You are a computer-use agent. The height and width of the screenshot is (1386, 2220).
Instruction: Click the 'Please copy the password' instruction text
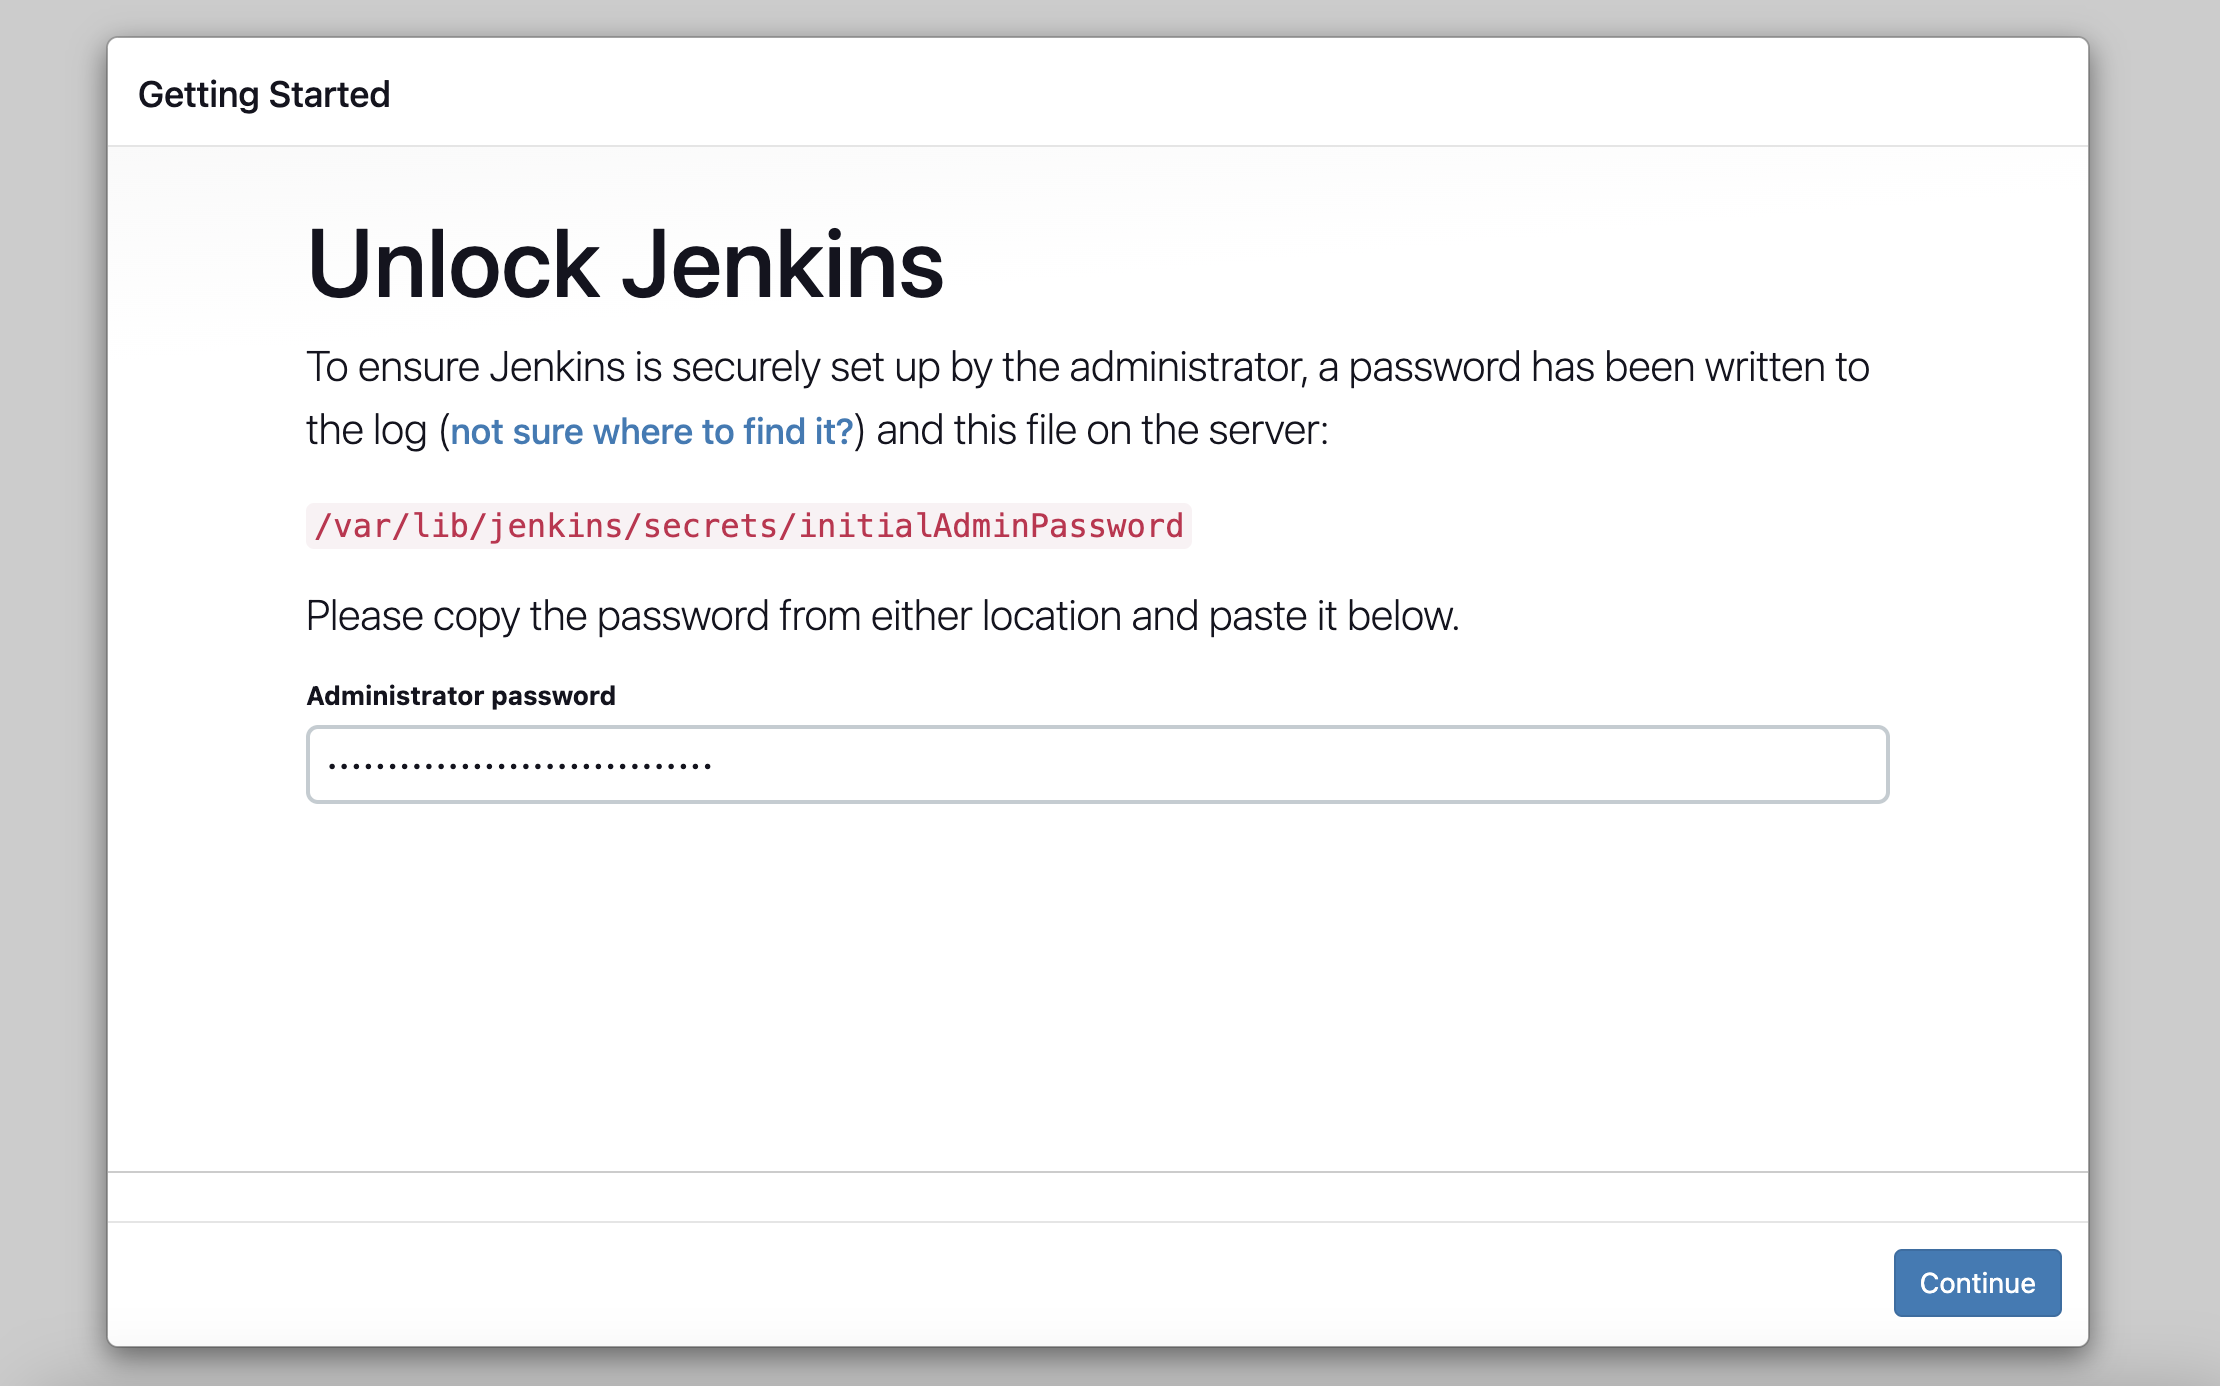click(x=882, y=616)
